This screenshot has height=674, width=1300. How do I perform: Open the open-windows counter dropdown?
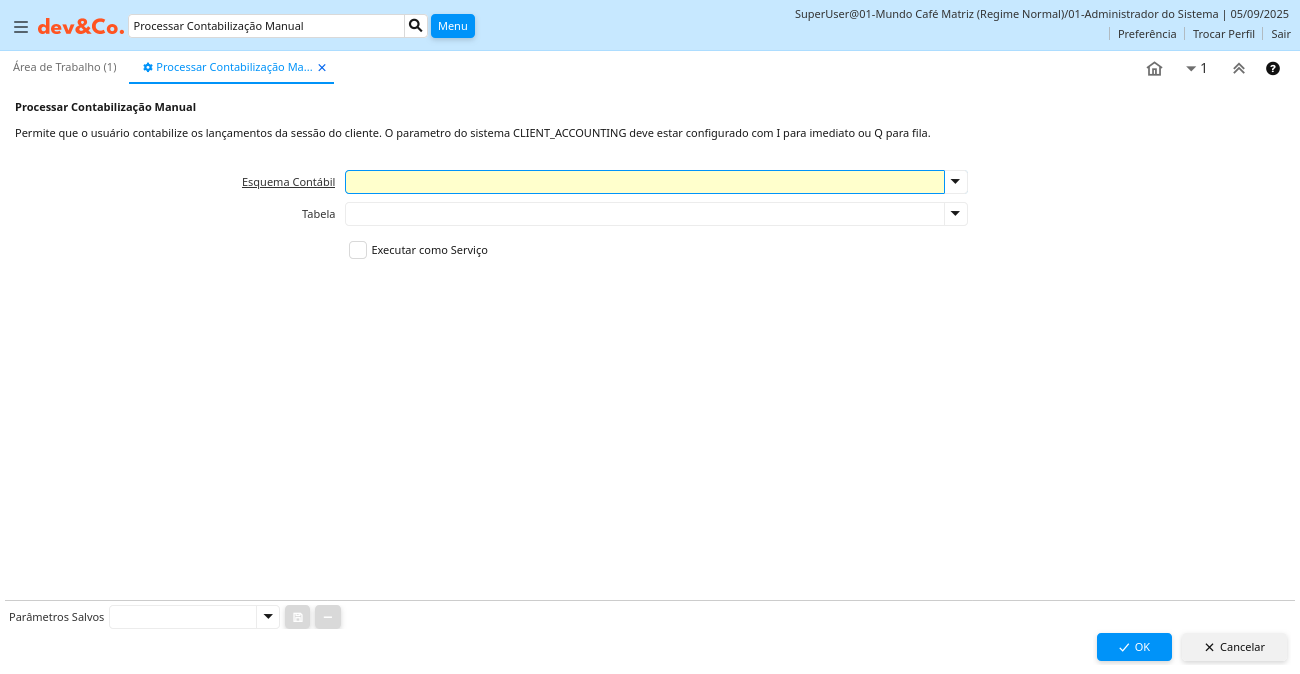click(1196, 69)
